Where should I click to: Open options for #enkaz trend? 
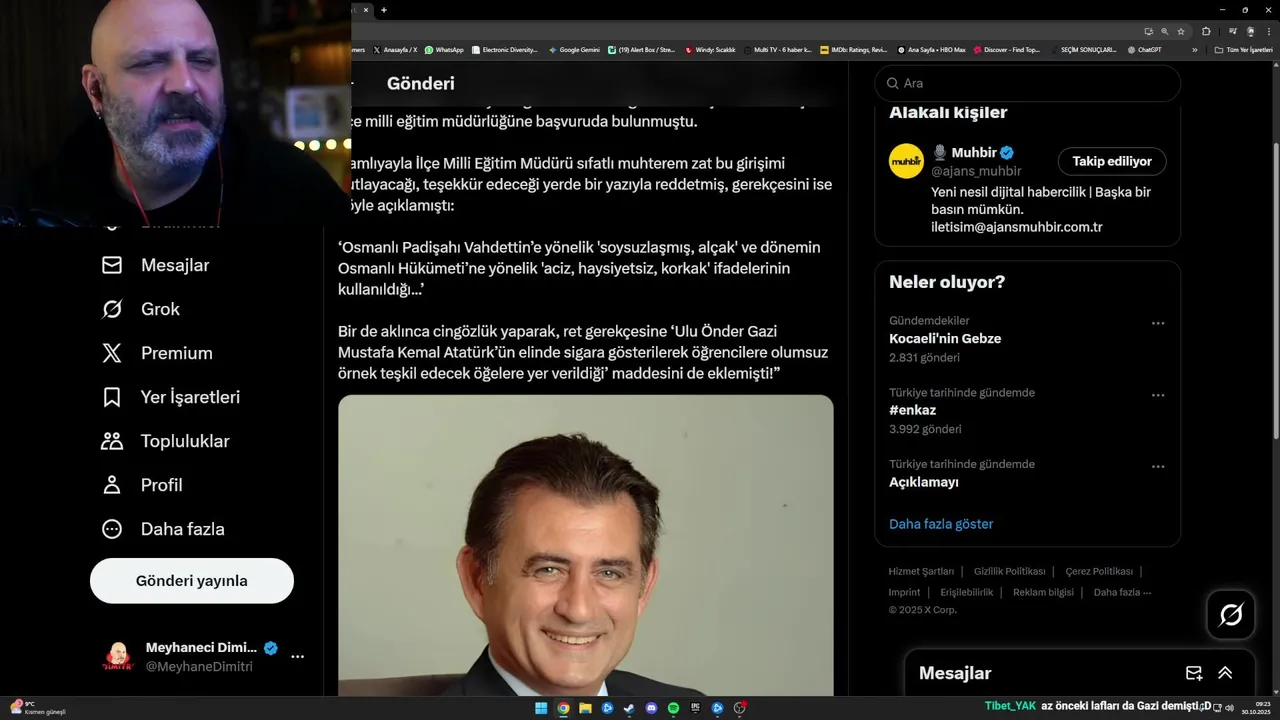1158,395
